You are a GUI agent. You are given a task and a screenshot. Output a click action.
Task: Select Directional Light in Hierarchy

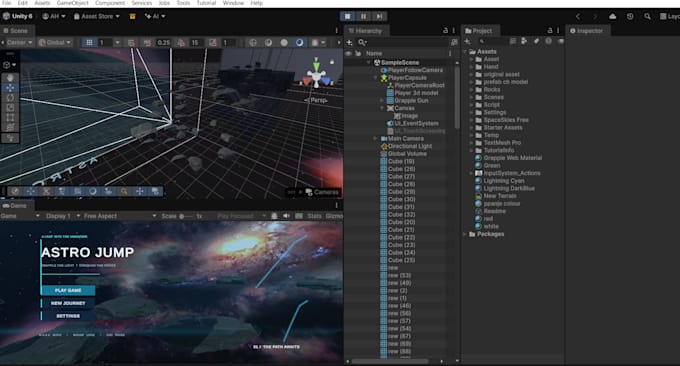point(410,146)
